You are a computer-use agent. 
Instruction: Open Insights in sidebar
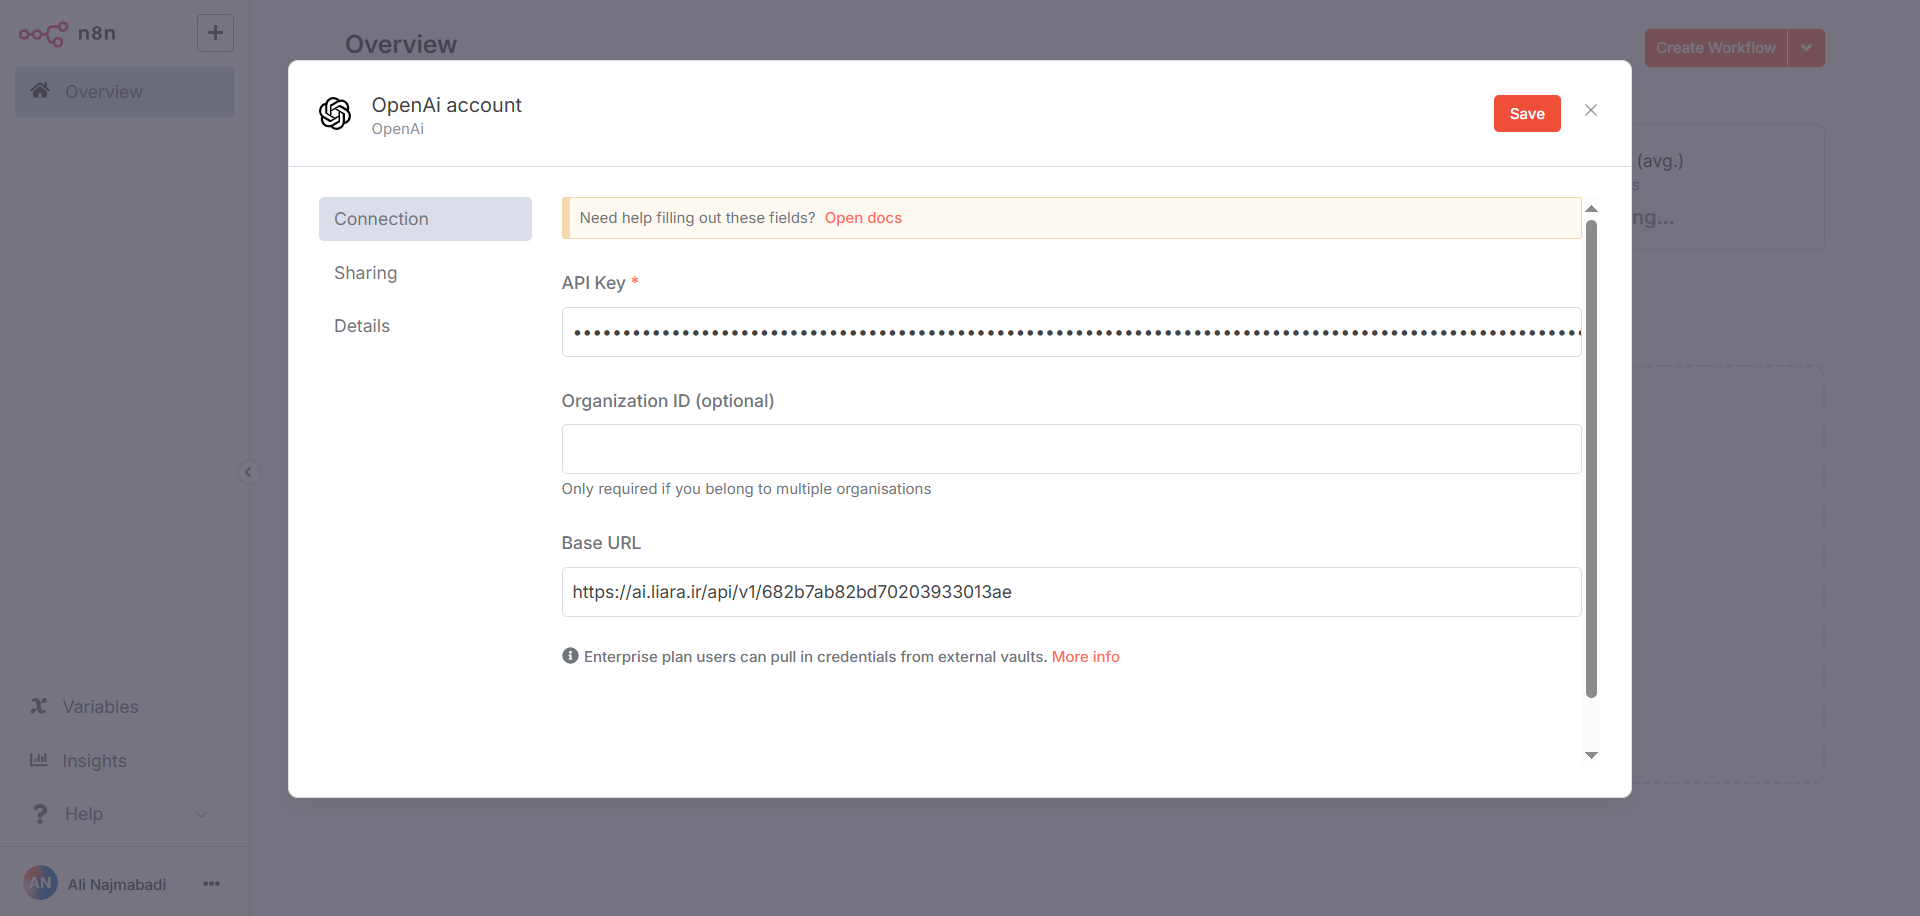pos(124,761)
